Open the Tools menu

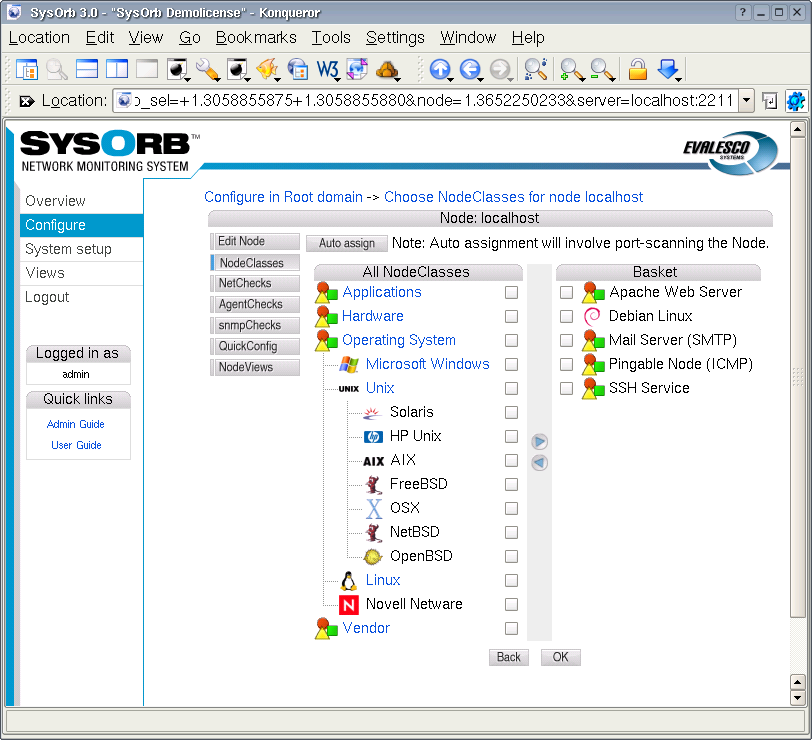(x=331, y=38)
